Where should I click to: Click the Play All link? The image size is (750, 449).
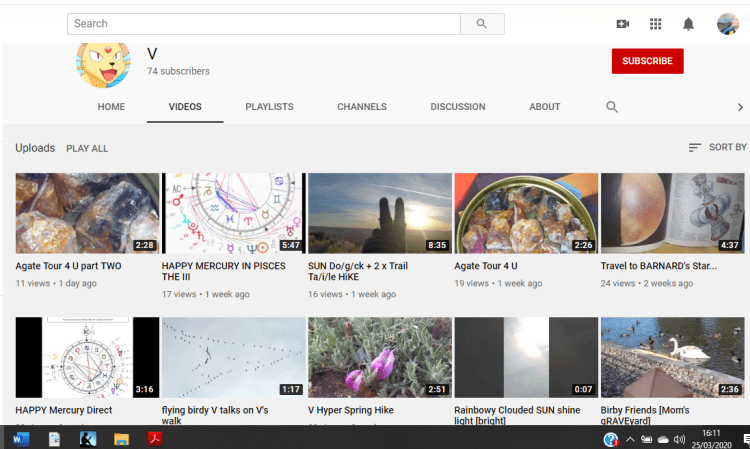(87, 149)
